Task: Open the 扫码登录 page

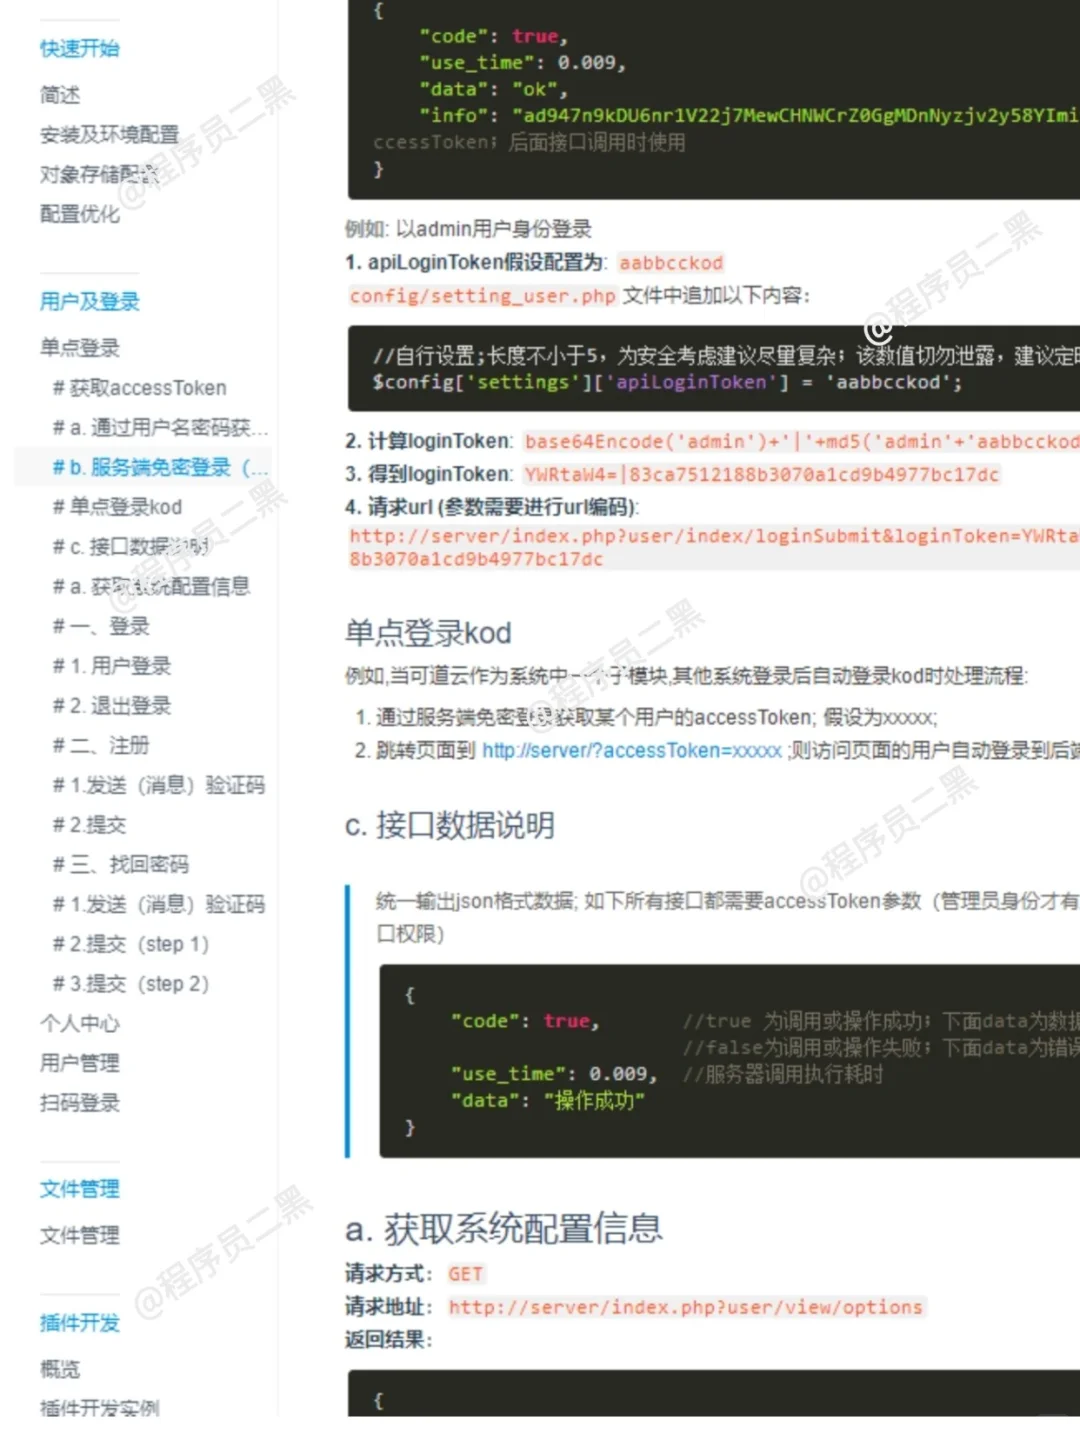Action: [x=80, y=1103]
